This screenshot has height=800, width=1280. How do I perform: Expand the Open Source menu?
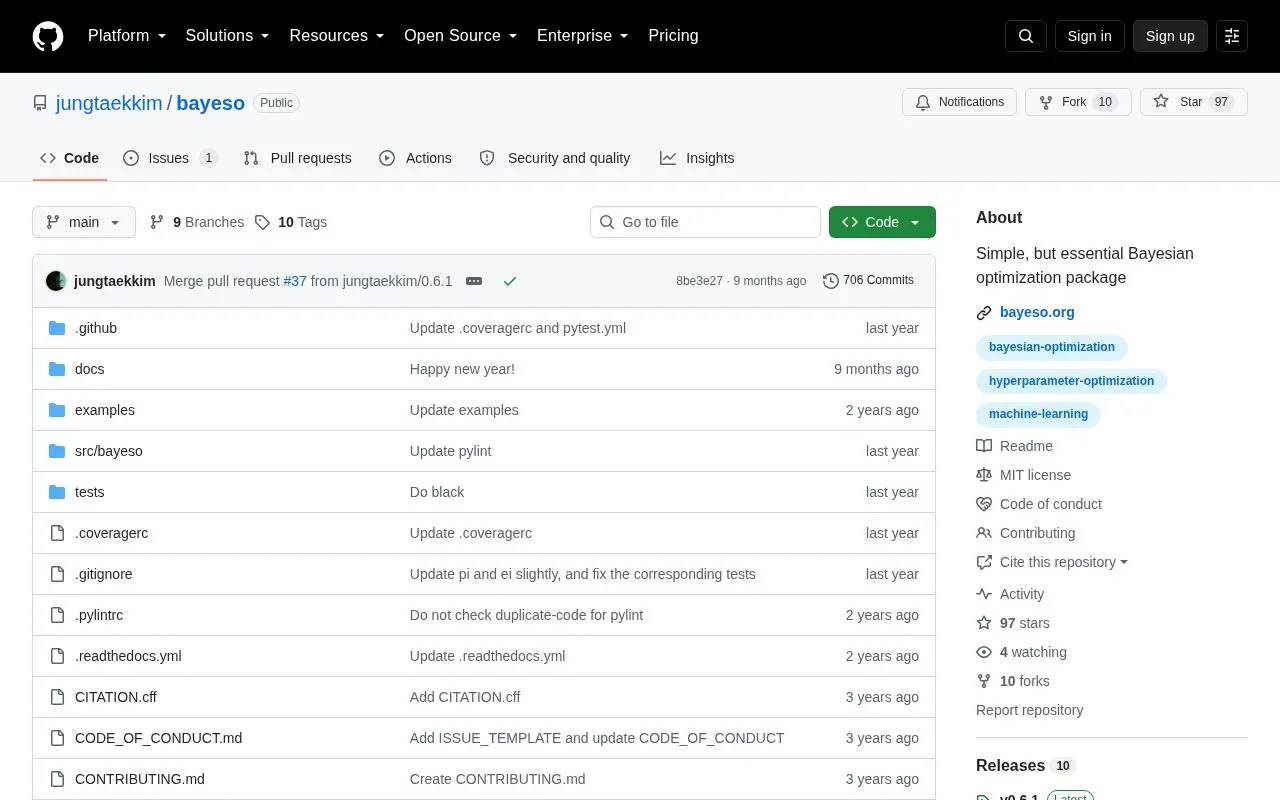(461, 36)
